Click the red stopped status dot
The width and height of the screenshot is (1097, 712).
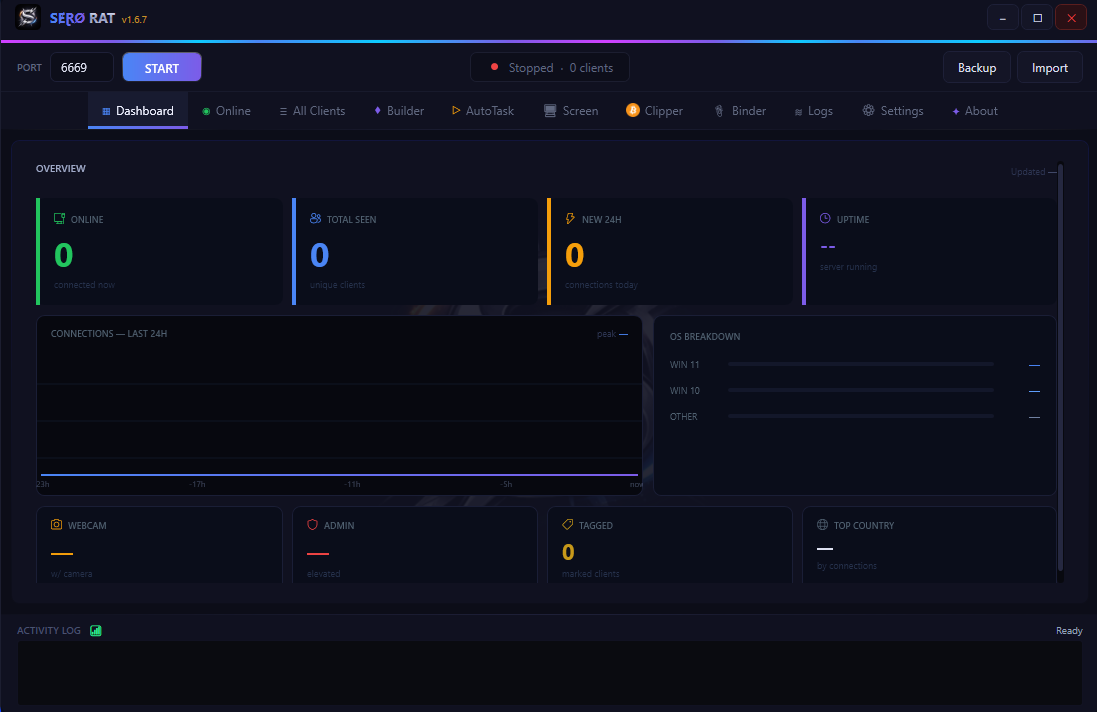coord(495,67)
